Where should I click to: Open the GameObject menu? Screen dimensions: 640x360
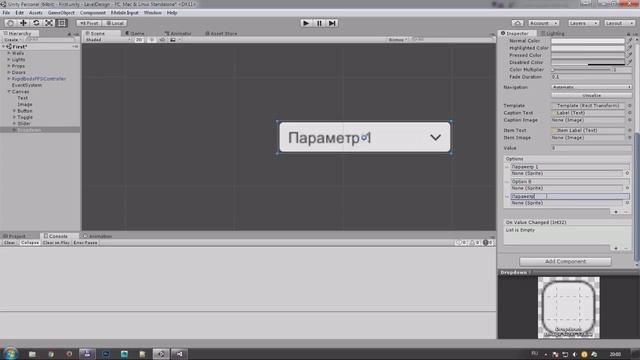[61, 13]
